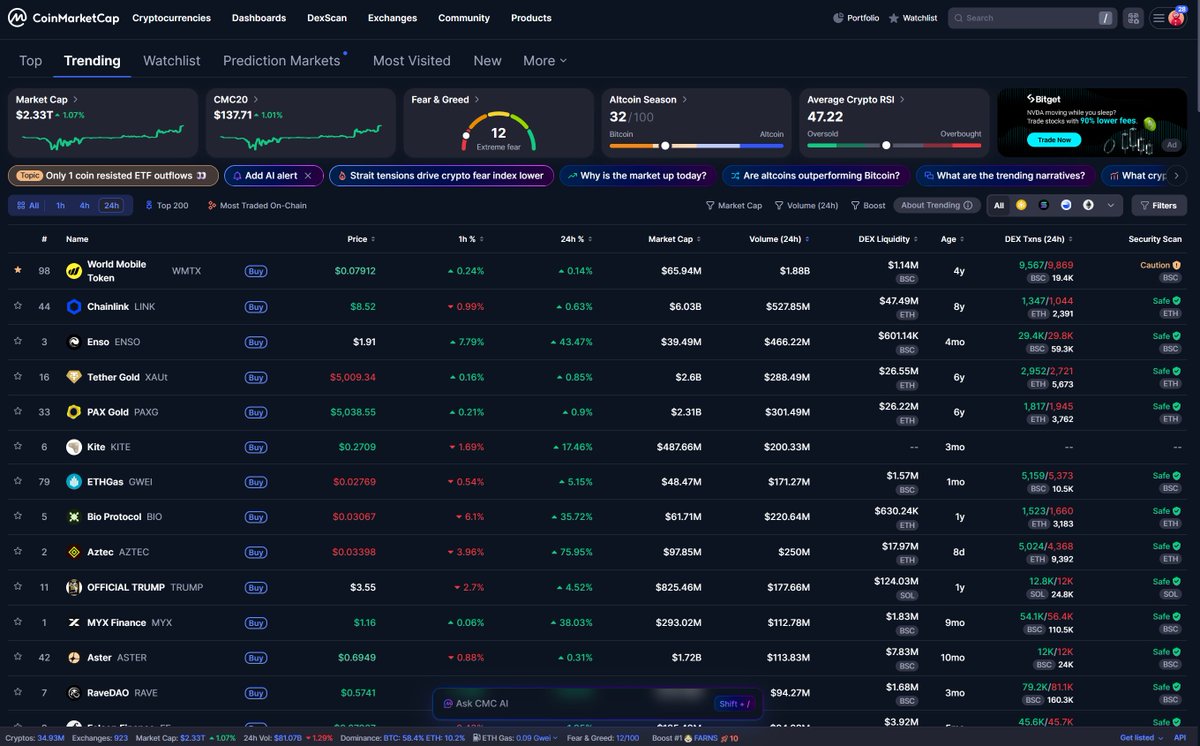The height and width of the screenshot is (746, 1200).
Task: Click the Altcoin Season slider bar
Action: pyautogui.click(x=697, y=145)
